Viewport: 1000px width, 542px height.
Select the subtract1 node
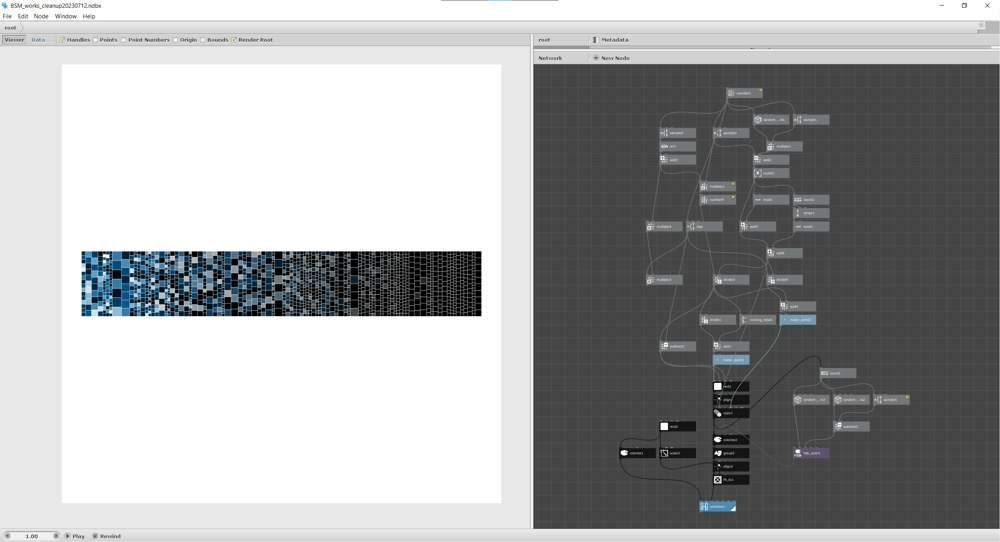(x=677, y=347)
